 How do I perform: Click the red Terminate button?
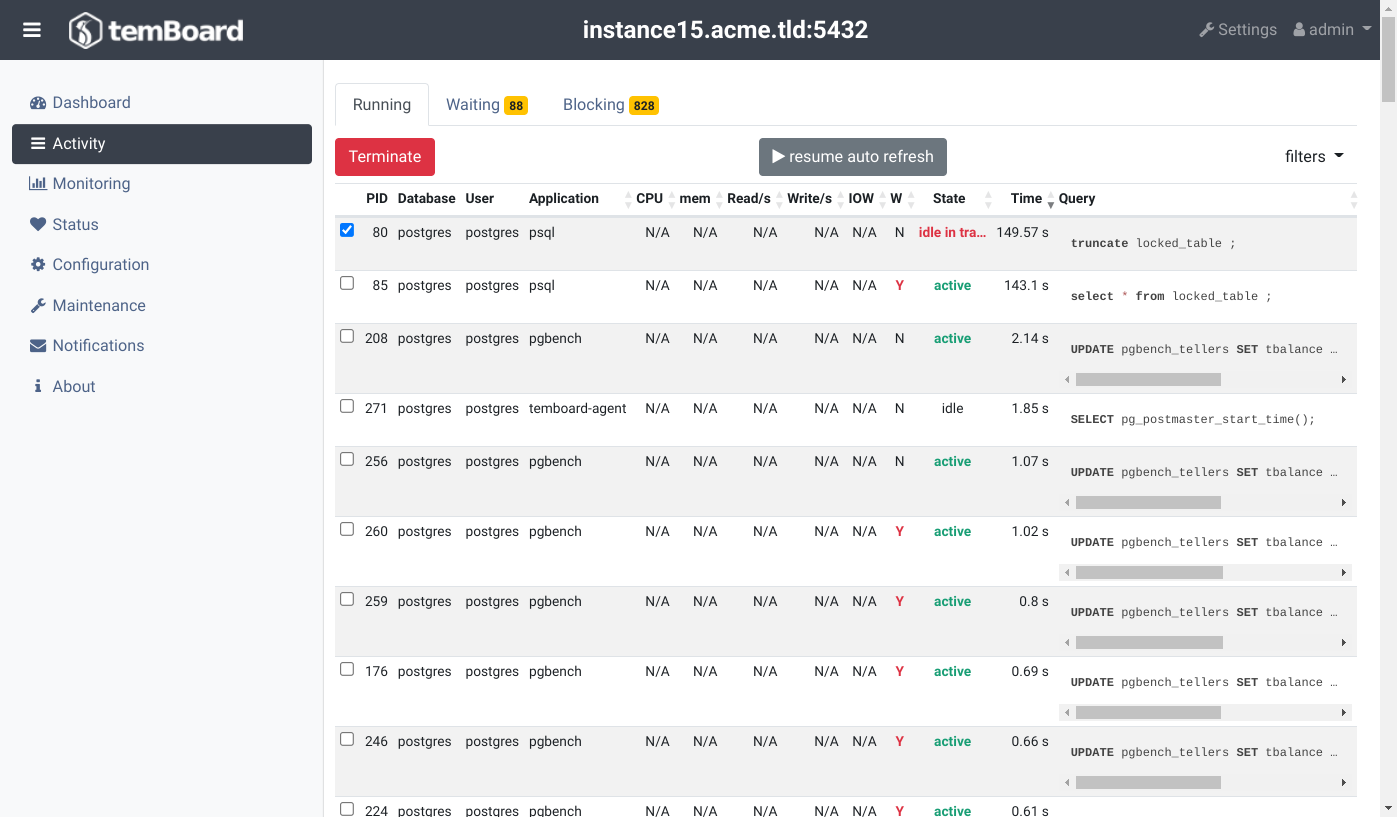[x=385, y=157]
